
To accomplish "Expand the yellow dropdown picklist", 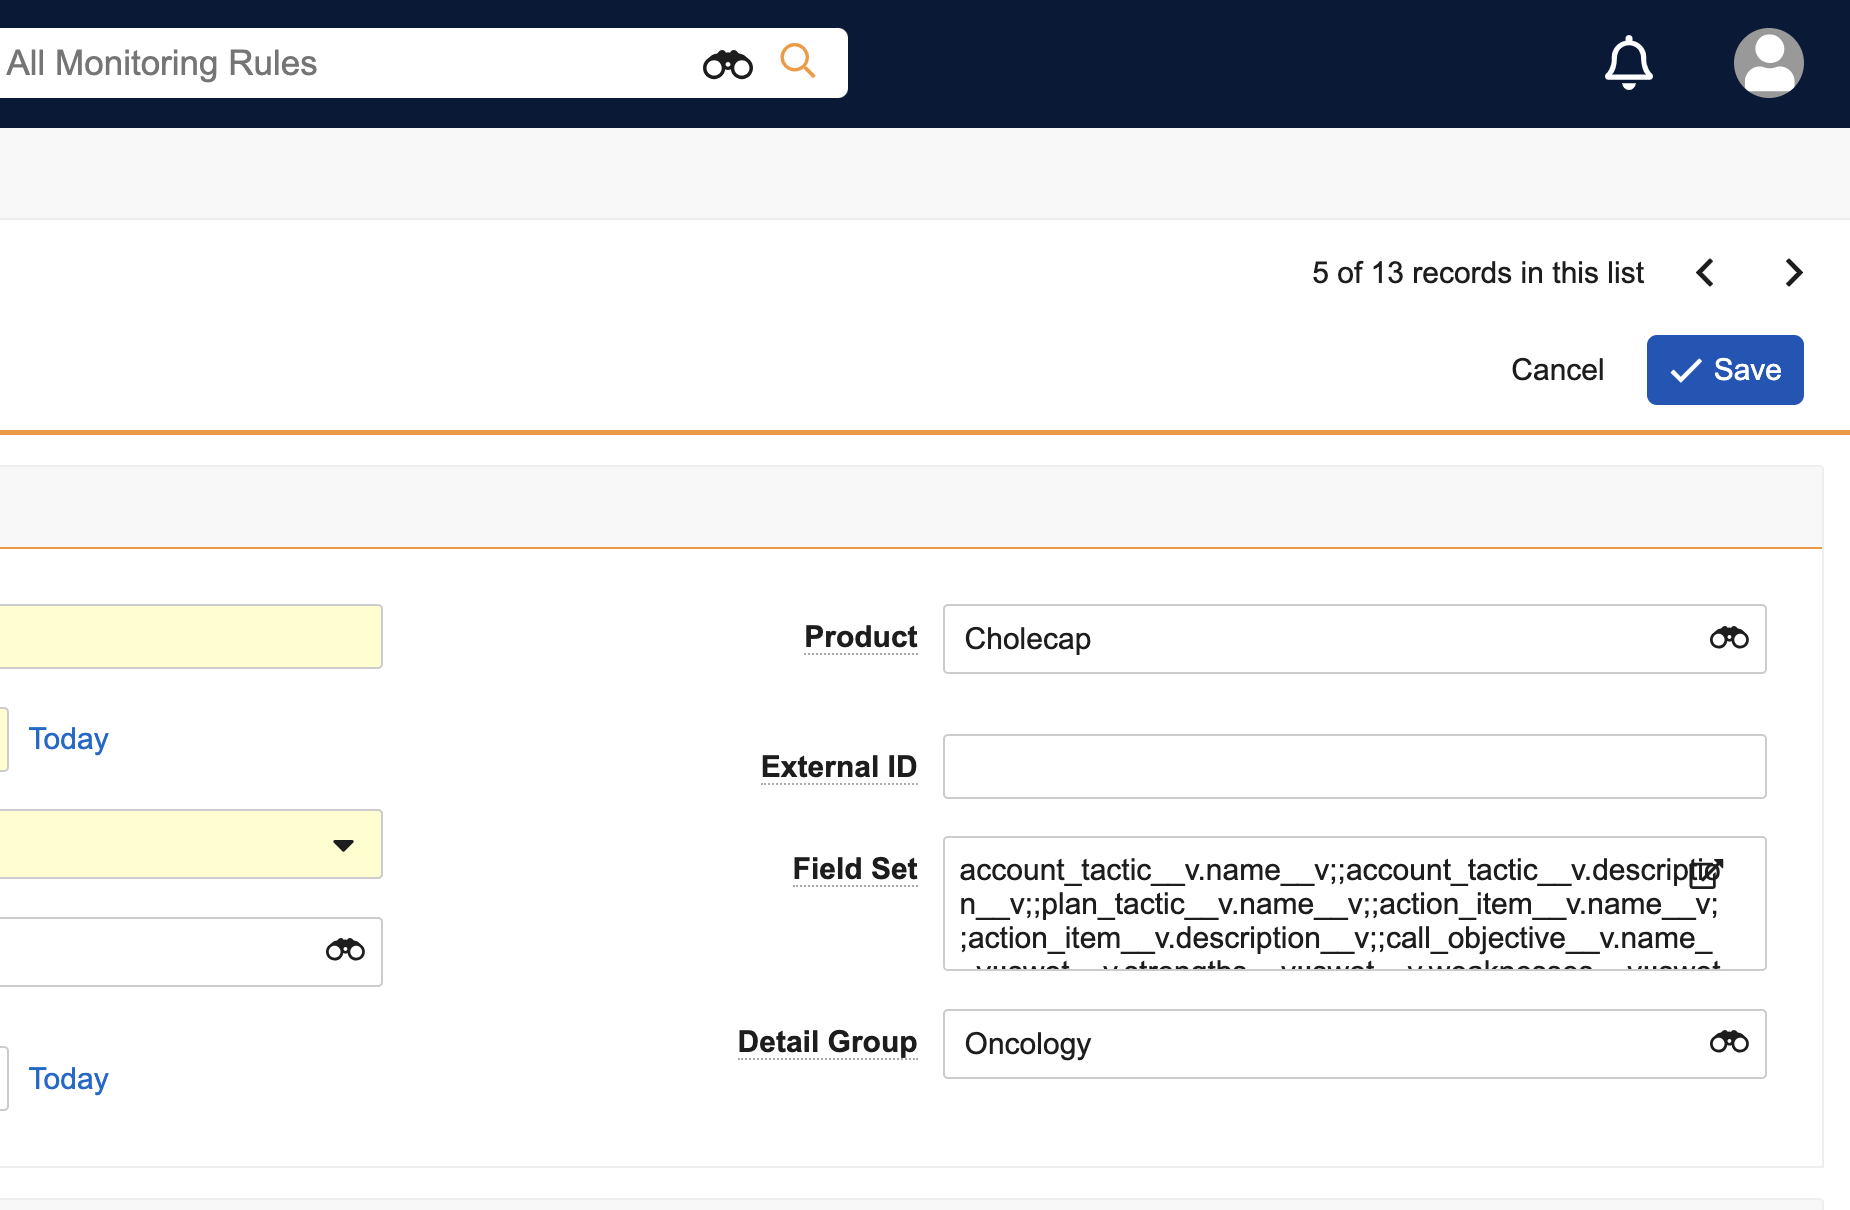I will (x=343, y=845).
